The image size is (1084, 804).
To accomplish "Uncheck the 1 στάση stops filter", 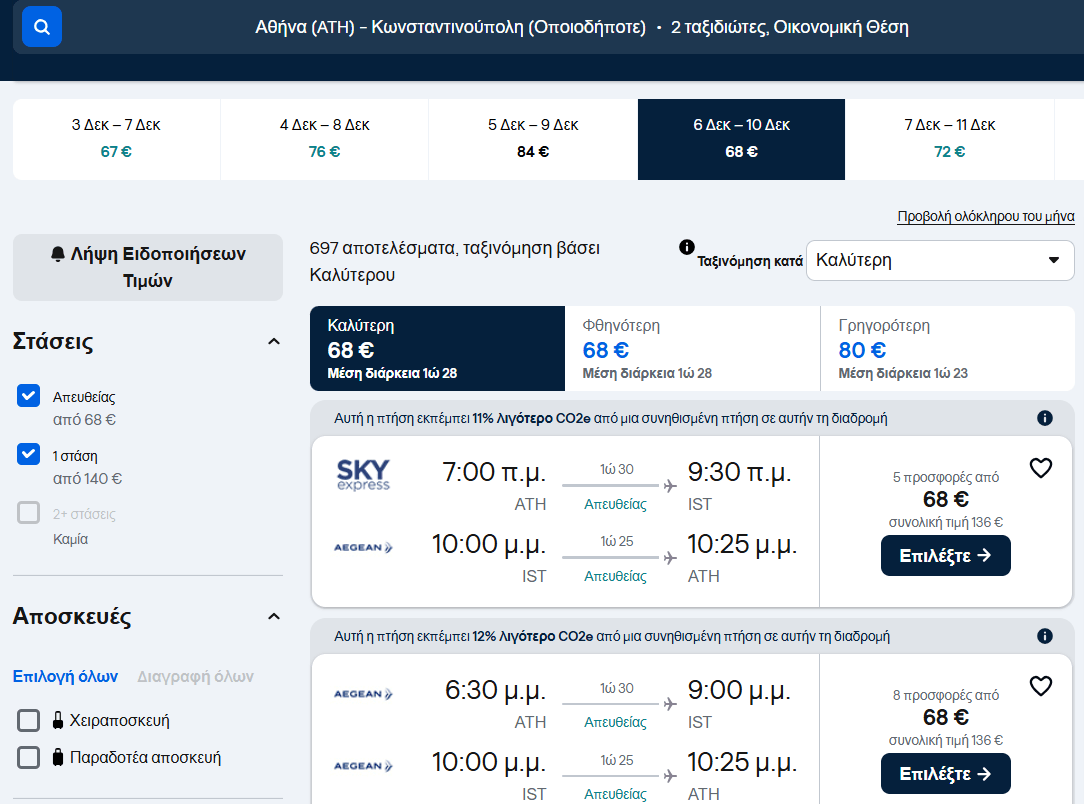I will click(x=28, y=455).
